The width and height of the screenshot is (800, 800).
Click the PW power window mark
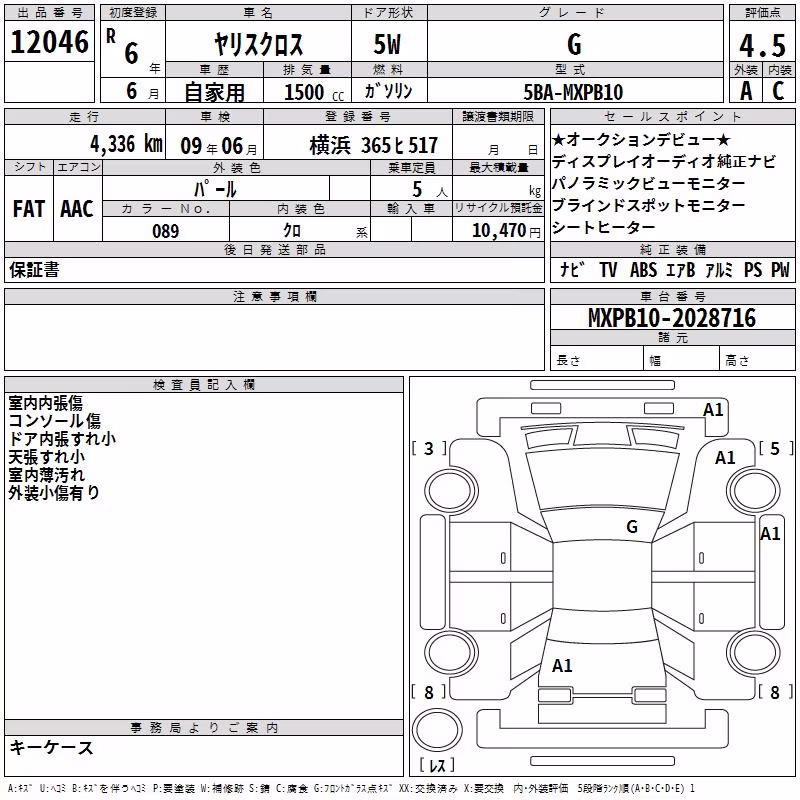tap(780, 269)
